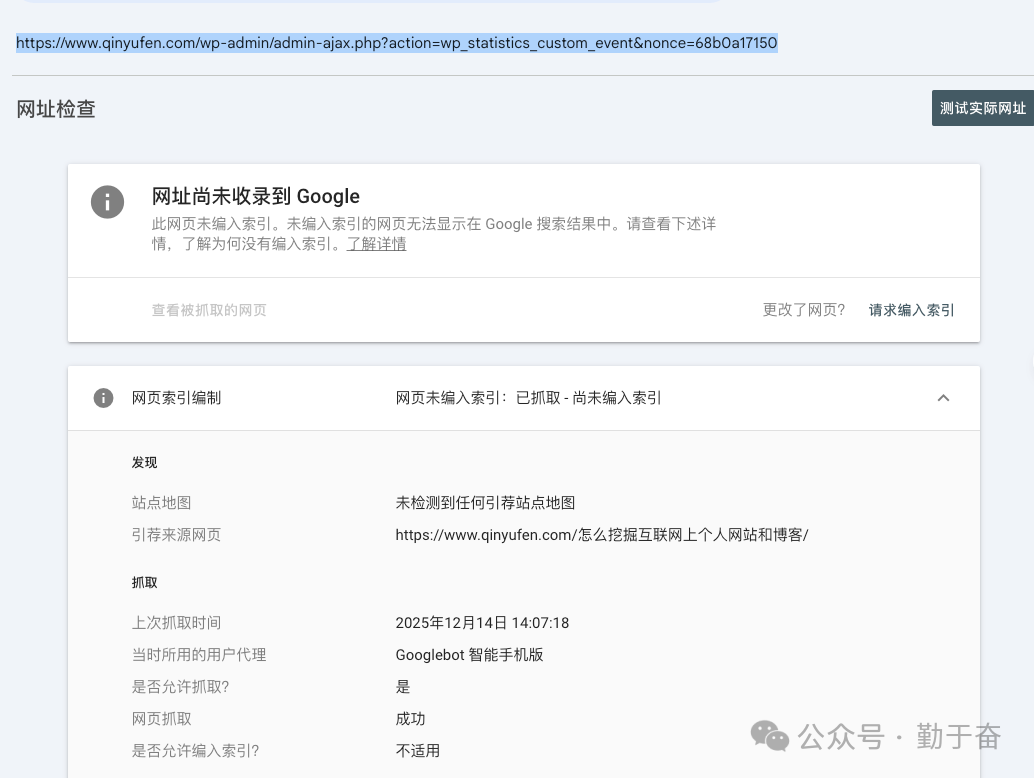Screen dimensions: 1034x778
Task: Select the 查看被抓取的网页 option
Action: pos(209,310)
